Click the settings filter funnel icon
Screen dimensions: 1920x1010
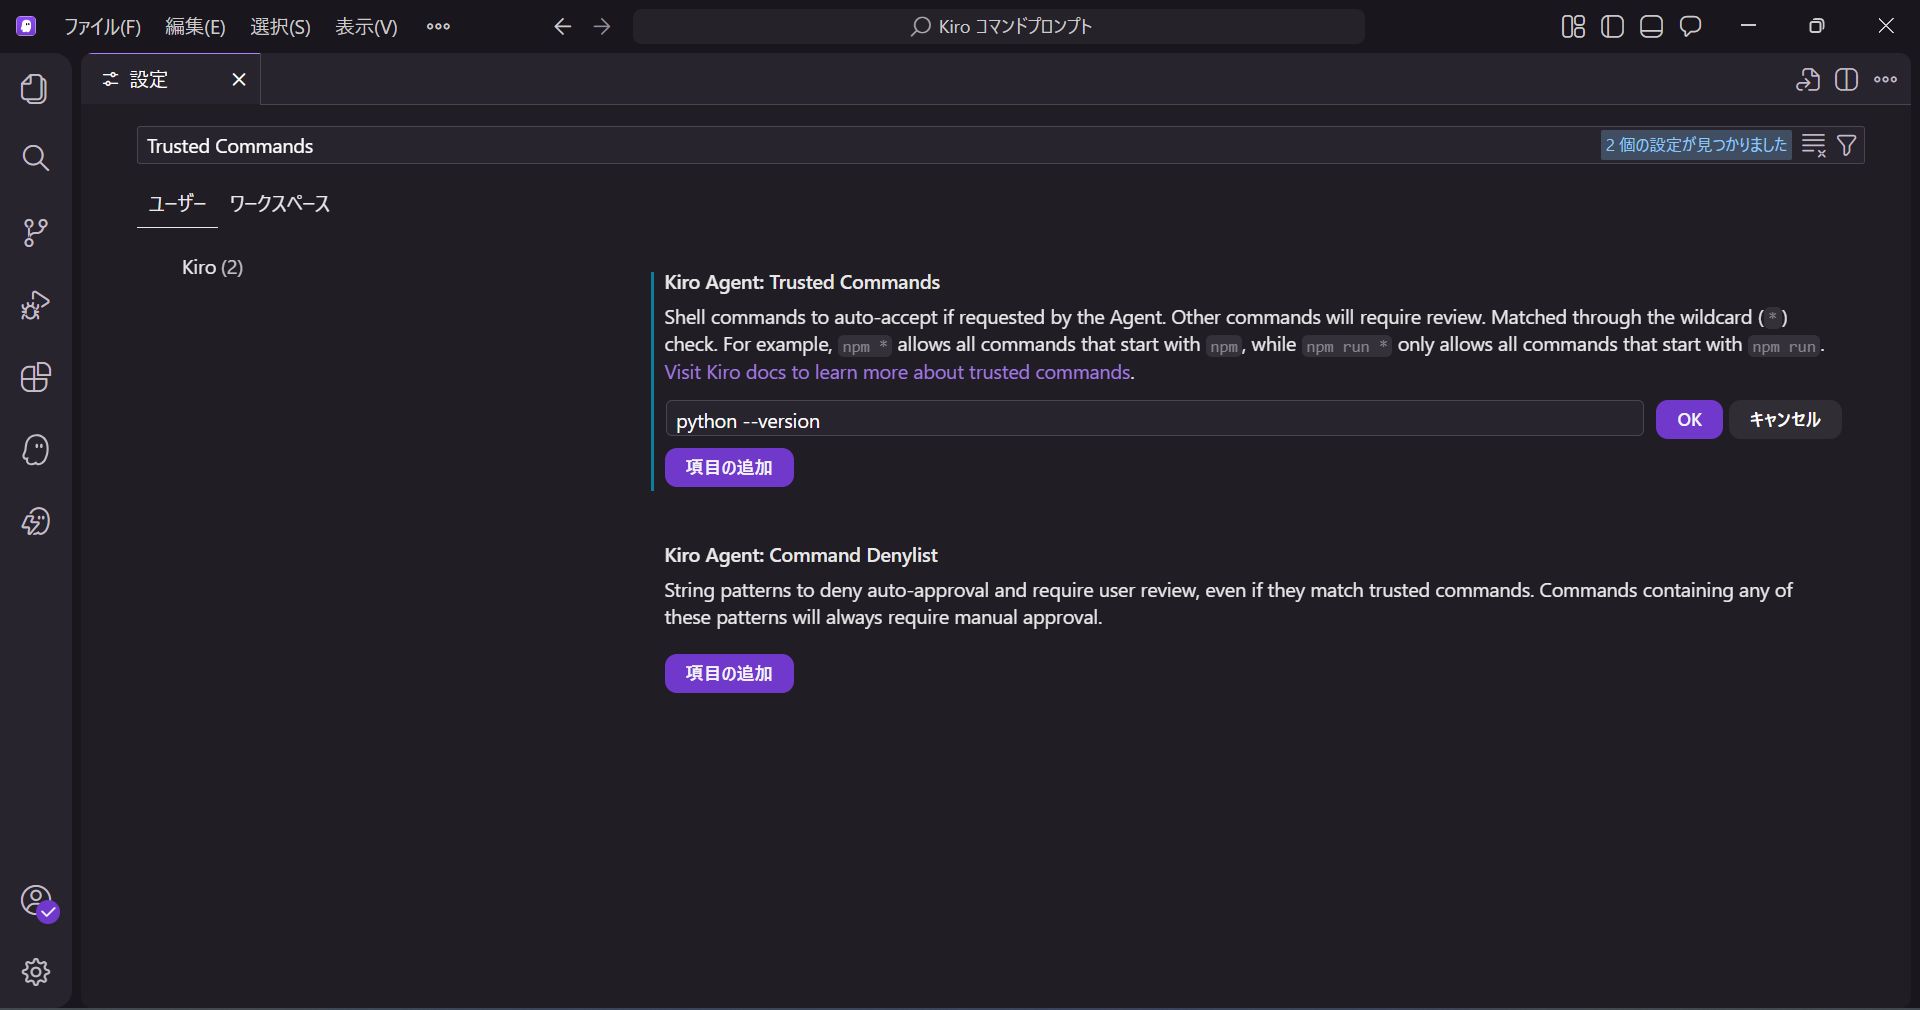pos(1847,146)
